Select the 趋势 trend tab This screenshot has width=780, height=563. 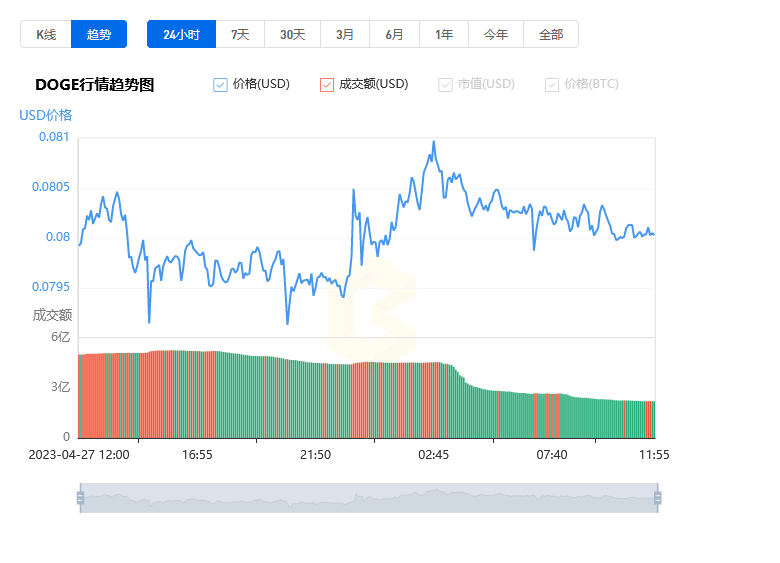(x=99, y=34)
